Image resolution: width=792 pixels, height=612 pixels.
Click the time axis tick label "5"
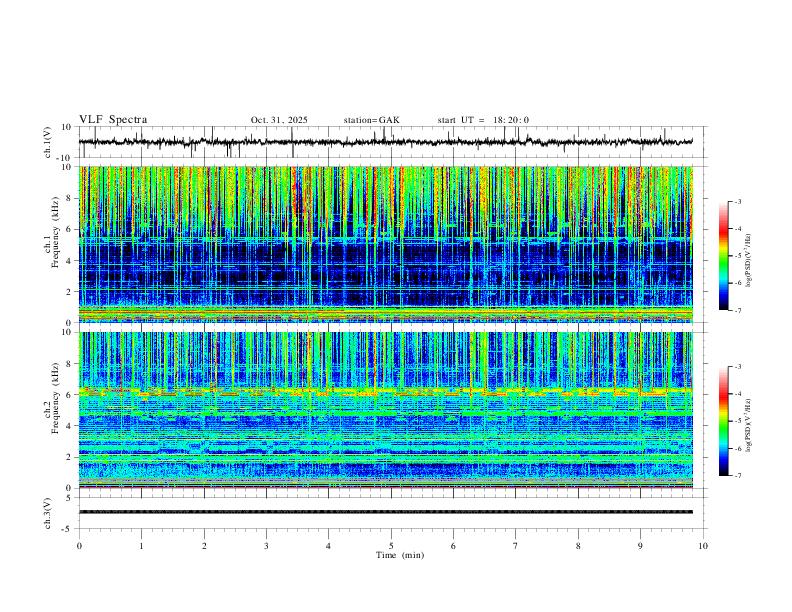(x=391, y=546)
